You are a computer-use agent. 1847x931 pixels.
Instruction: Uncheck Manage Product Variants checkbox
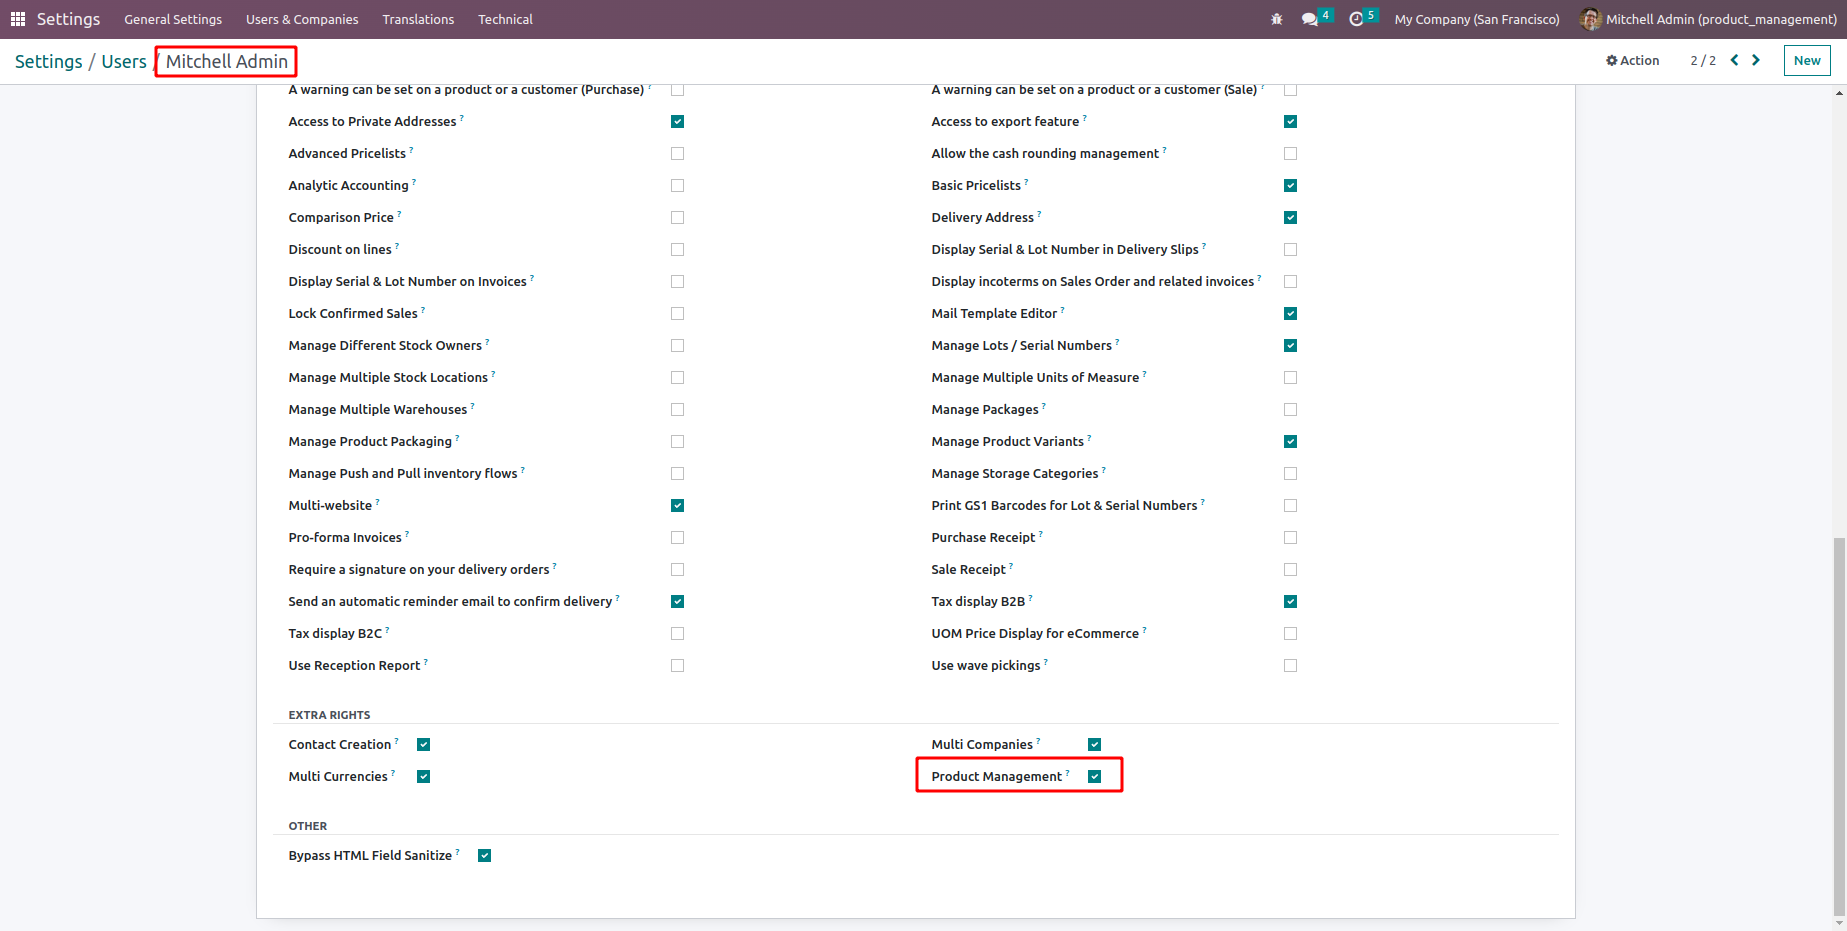[x=1291, y=441]
